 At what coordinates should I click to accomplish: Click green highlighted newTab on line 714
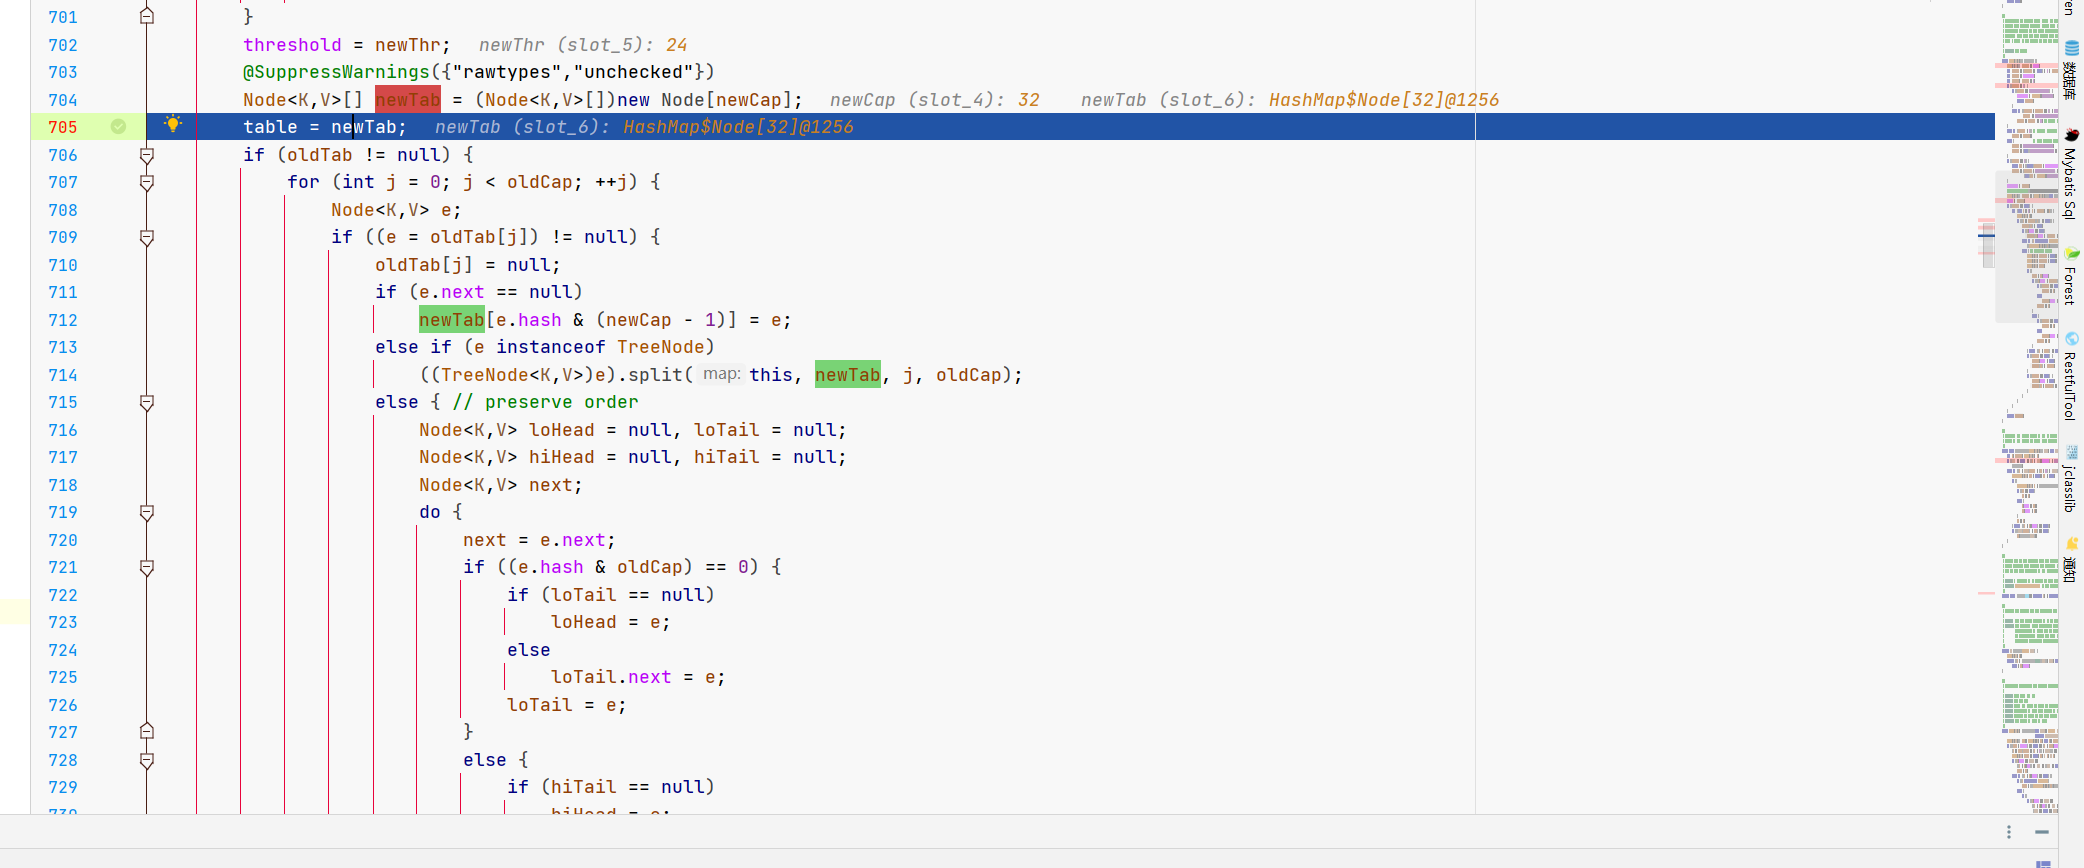tap(848, 374)
